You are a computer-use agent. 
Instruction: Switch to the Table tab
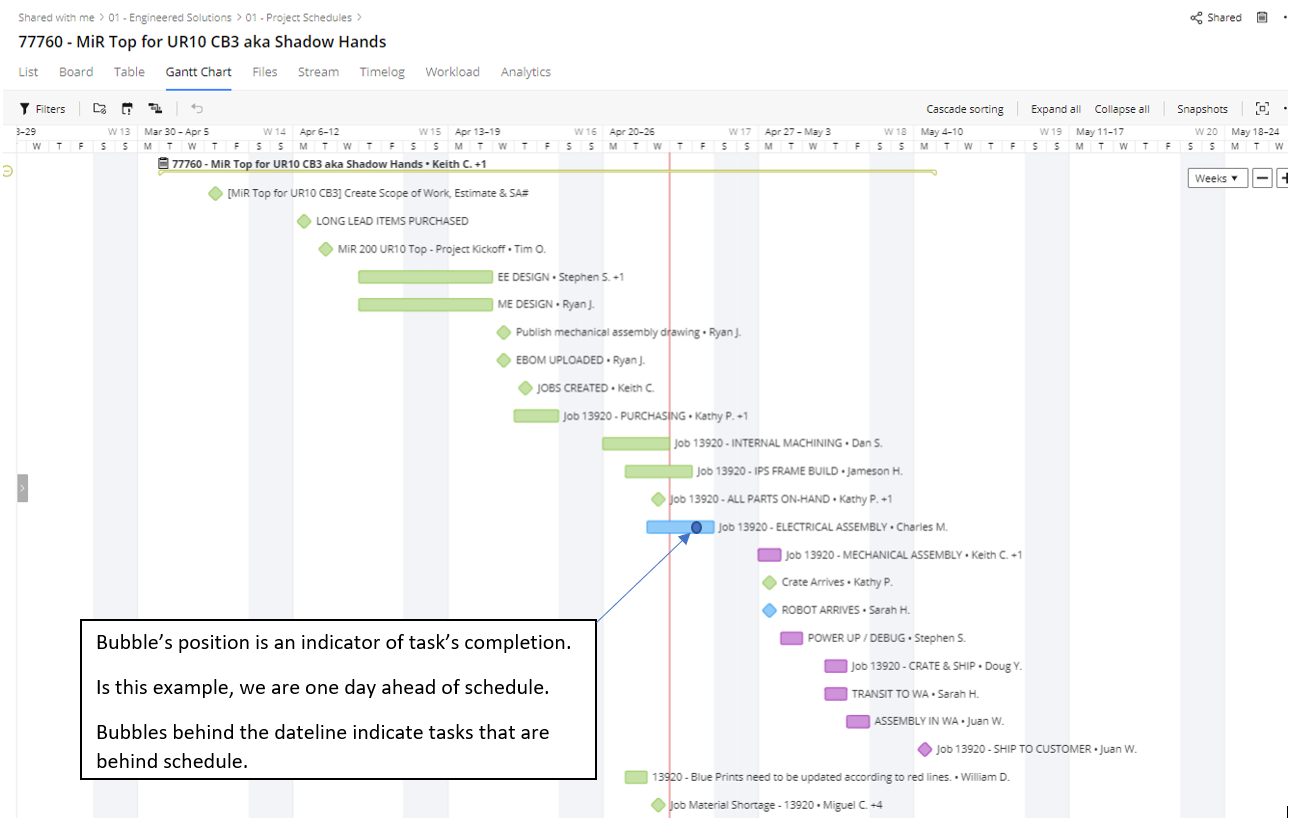point(129,72)
